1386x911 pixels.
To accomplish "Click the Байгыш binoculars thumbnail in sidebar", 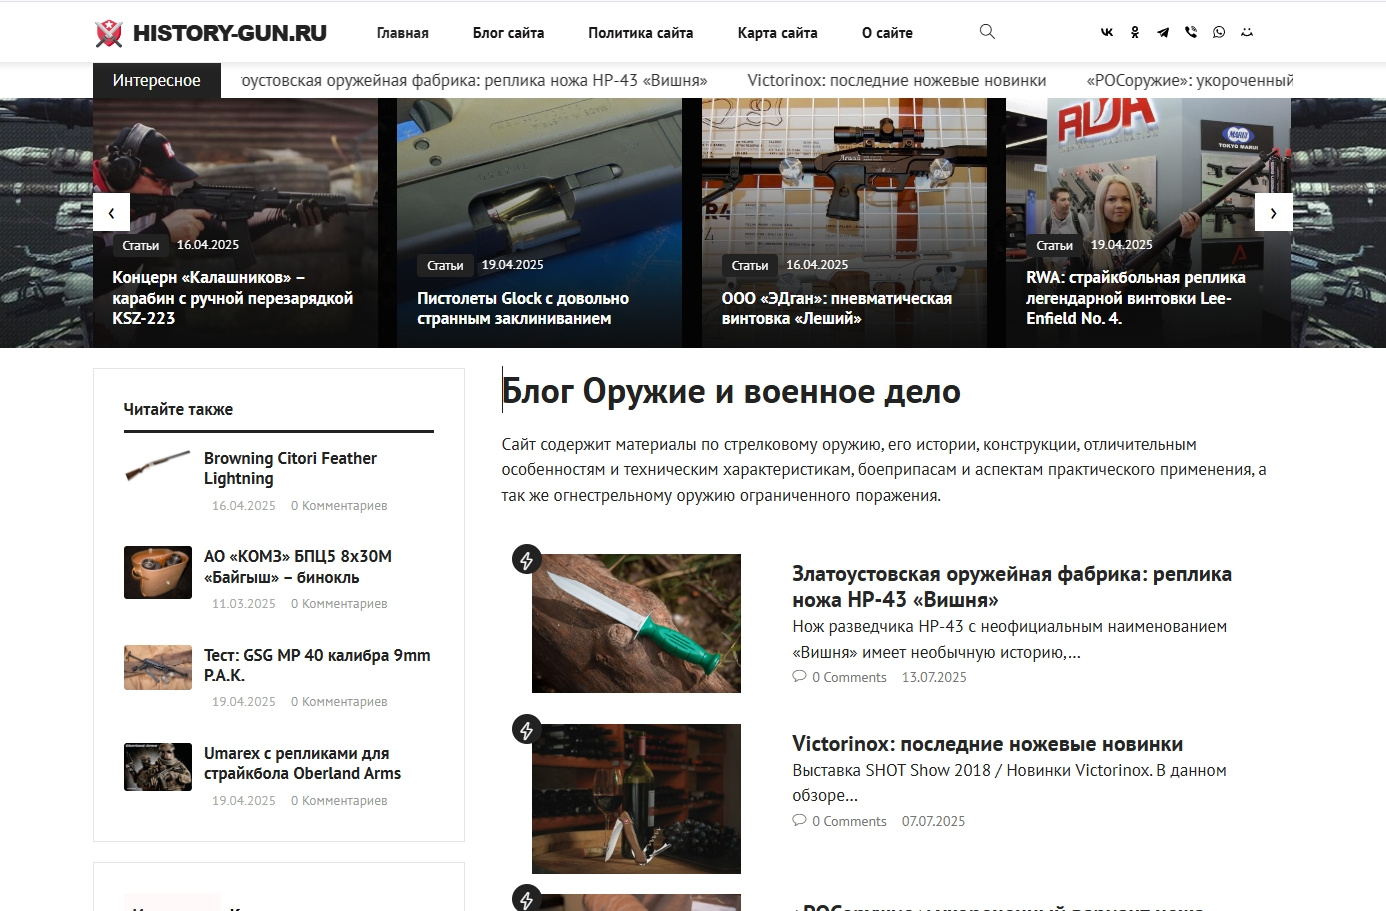I will [158, 572].
